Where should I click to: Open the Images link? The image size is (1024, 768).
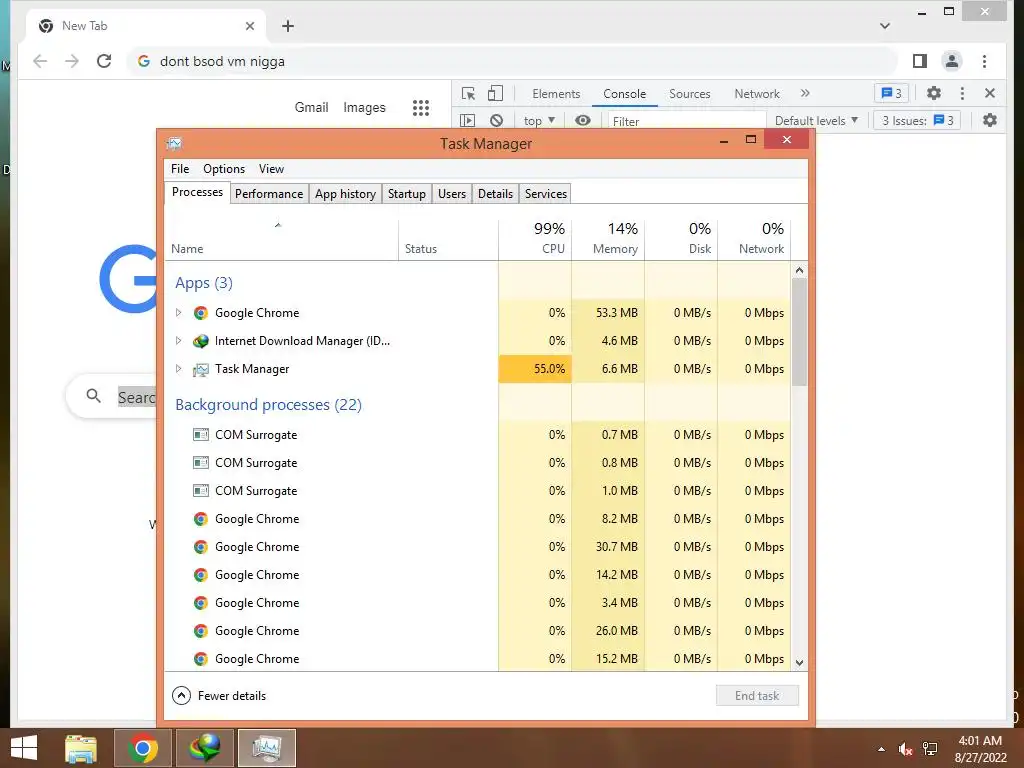coord(364,107)
